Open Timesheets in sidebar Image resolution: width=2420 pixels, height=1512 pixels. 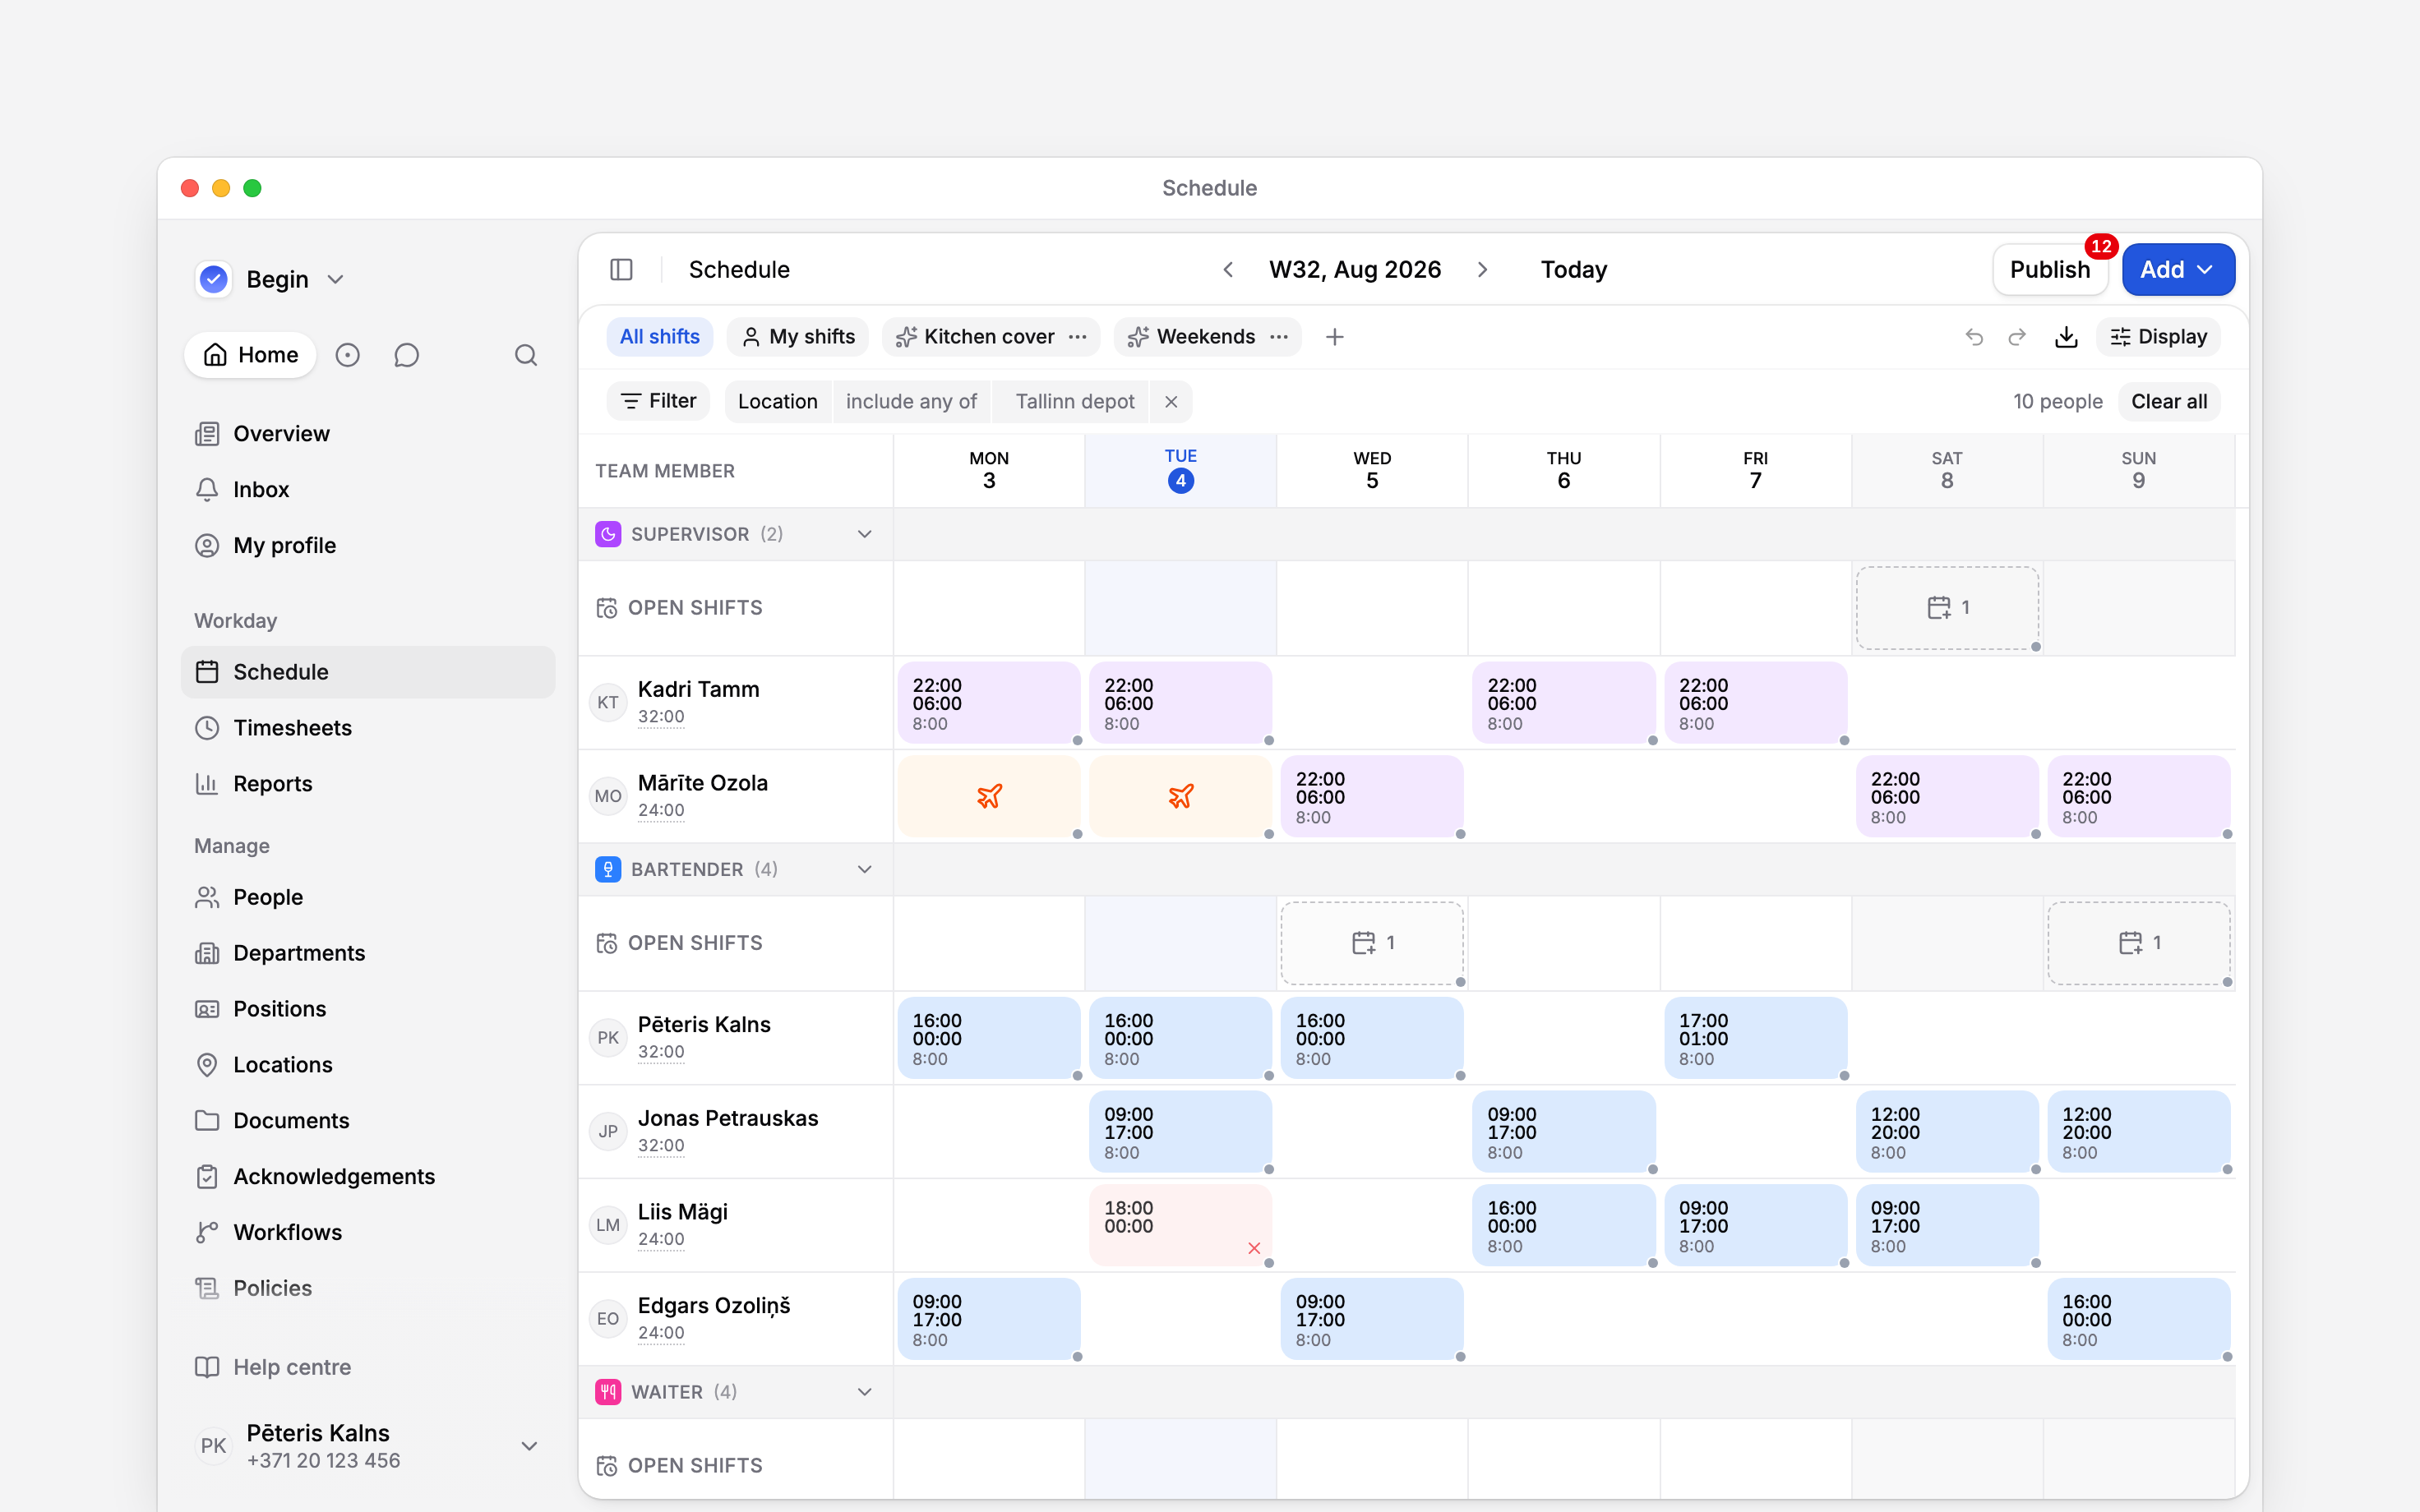(x=368, y=728)
